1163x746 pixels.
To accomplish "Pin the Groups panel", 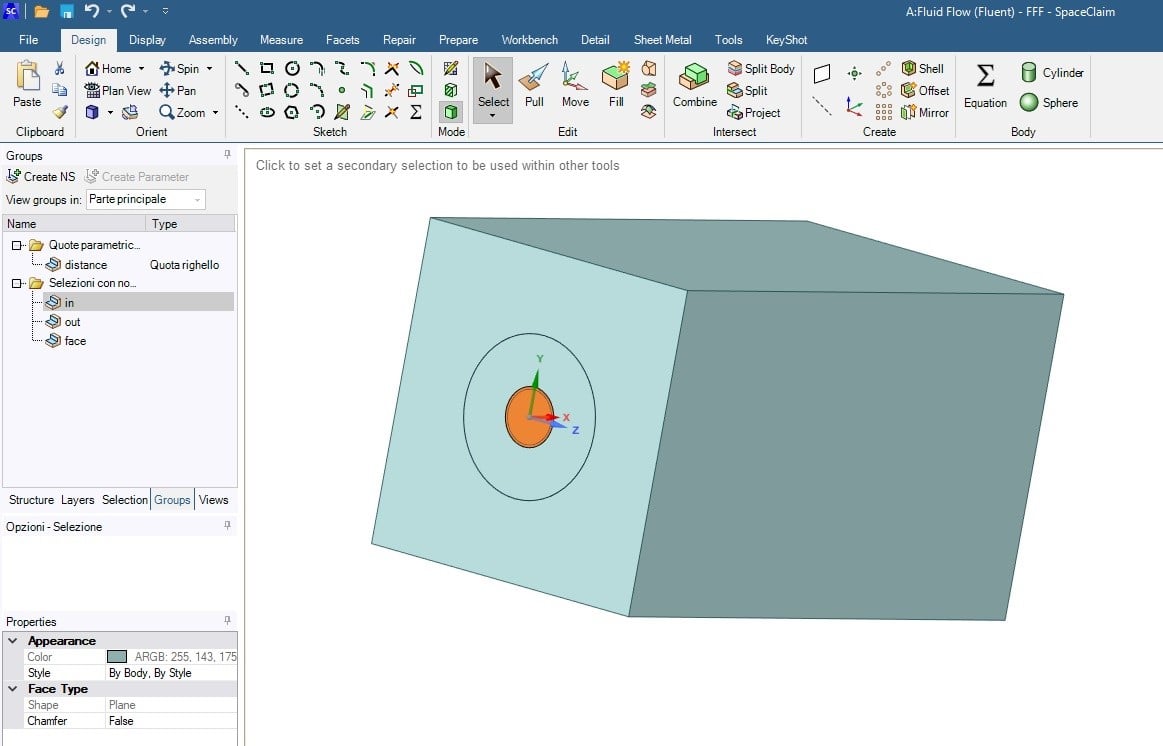I will coord(227,154).
